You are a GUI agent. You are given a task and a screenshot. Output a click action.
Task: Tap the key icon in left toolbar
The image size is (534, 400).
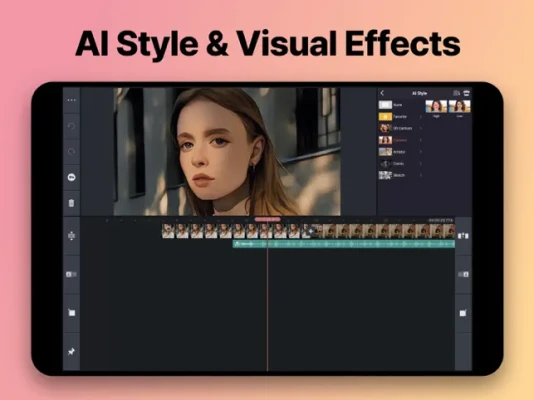(x=72, y=177)
